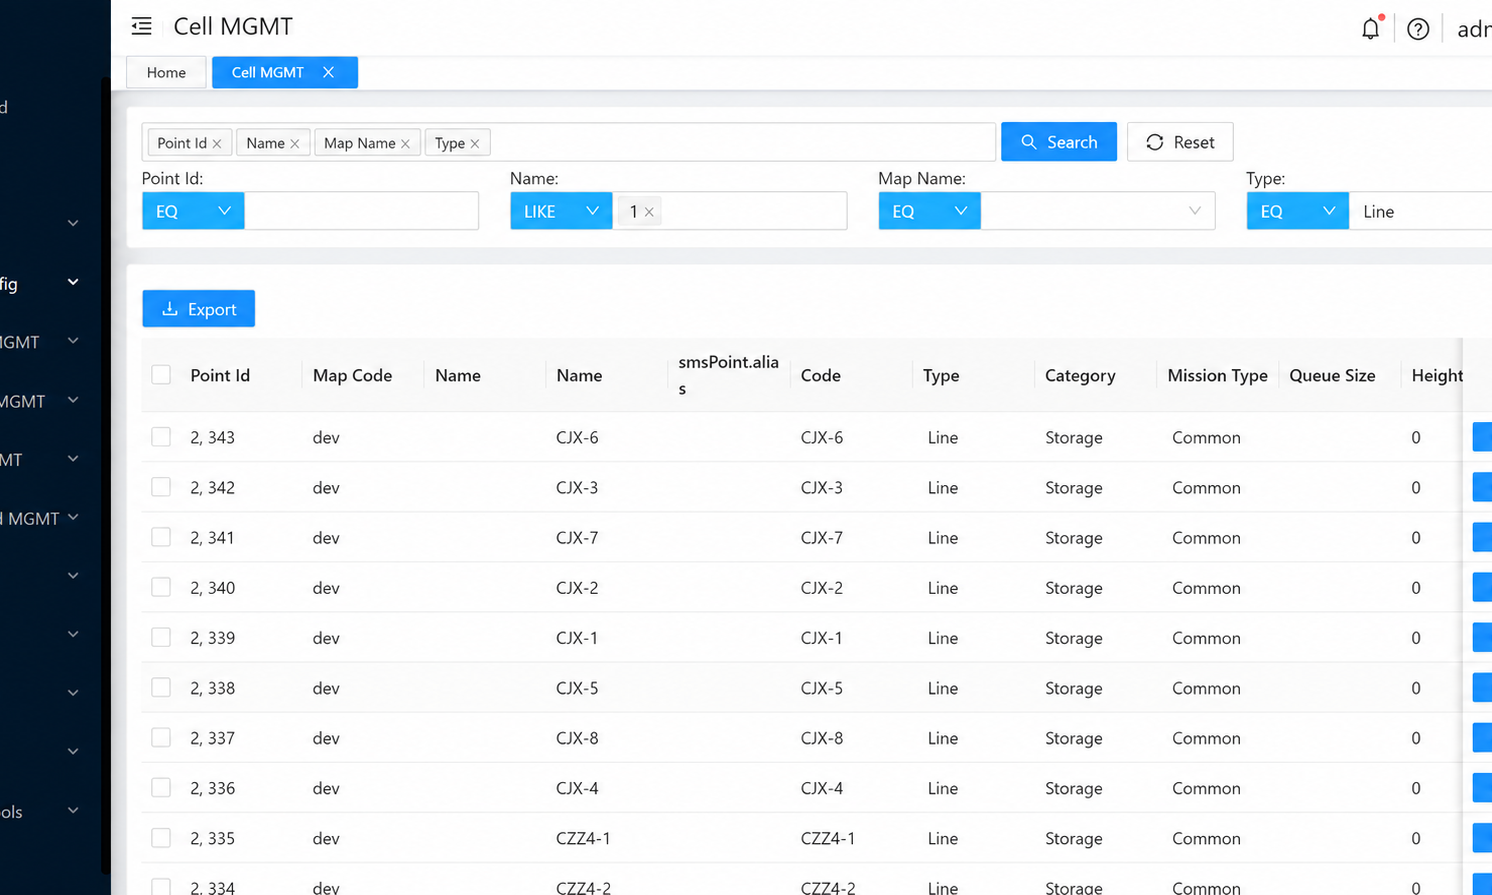Open the help question mark icon
Image resolution: width=1492 pixels, height=895 pixels.
(x=1417, y=29)
